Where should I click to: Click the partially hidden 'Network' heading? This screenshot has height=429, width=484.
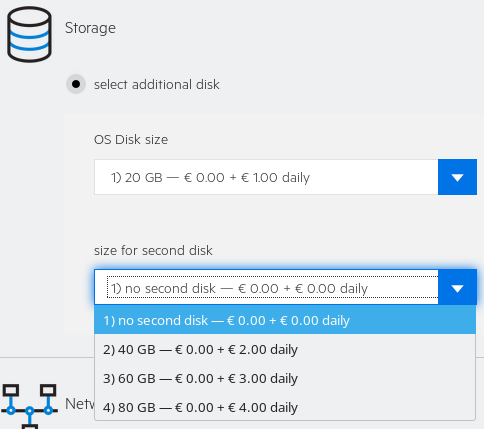[80, 404]
